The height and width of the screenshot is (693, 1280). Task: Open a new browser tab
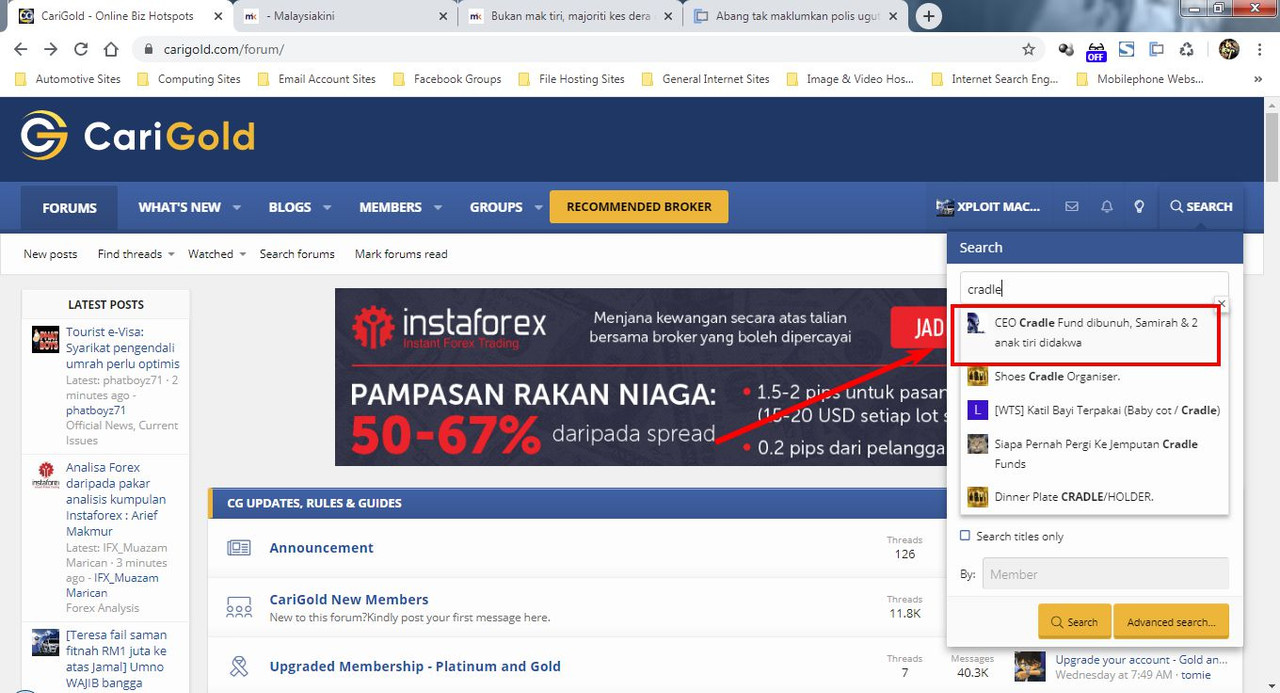coord(929,16)
